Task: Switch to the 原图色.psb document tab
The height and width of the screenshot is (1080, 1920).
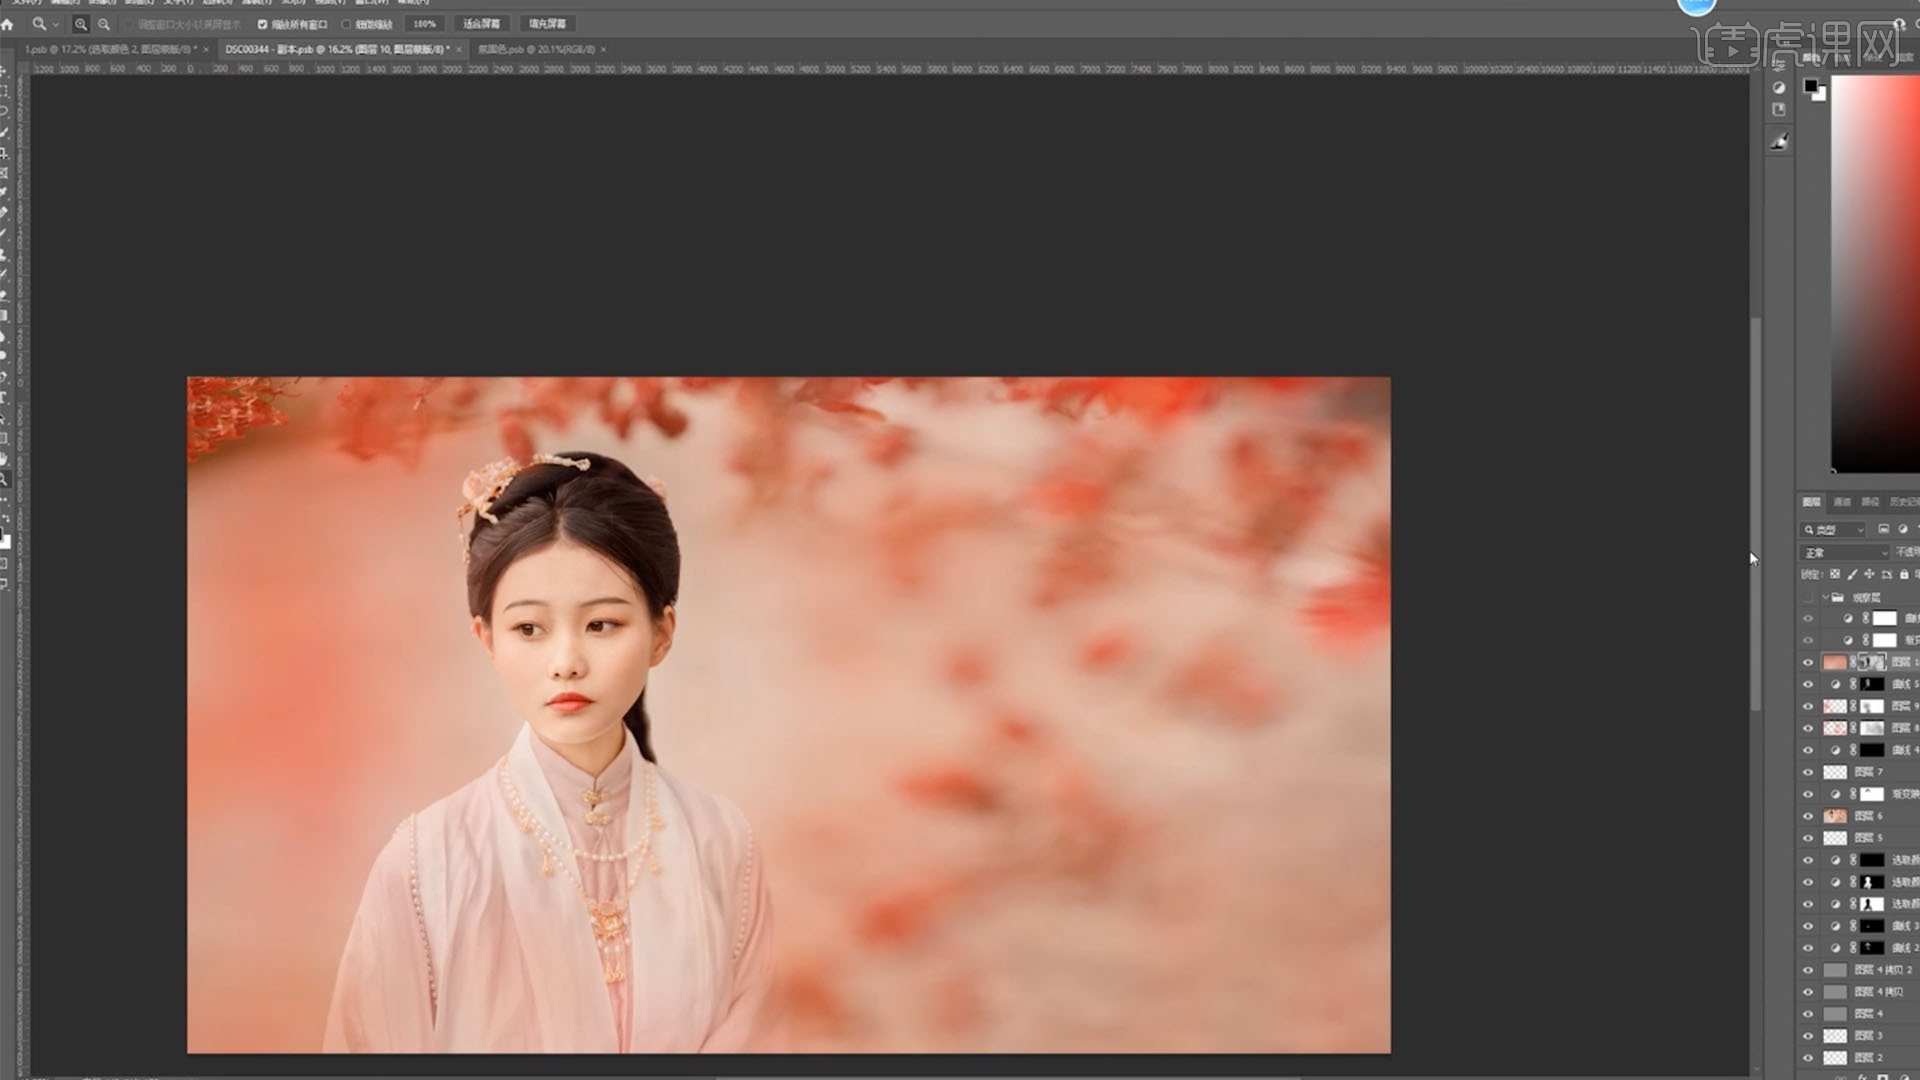Action: coord(536,49)
